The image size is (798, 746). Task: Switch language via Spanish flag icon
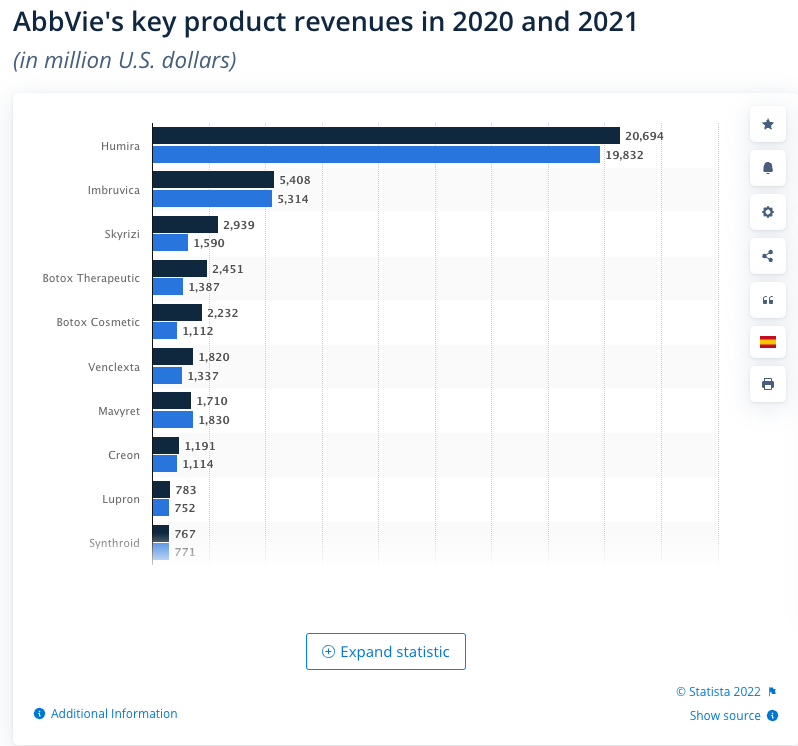pos(767,342)
